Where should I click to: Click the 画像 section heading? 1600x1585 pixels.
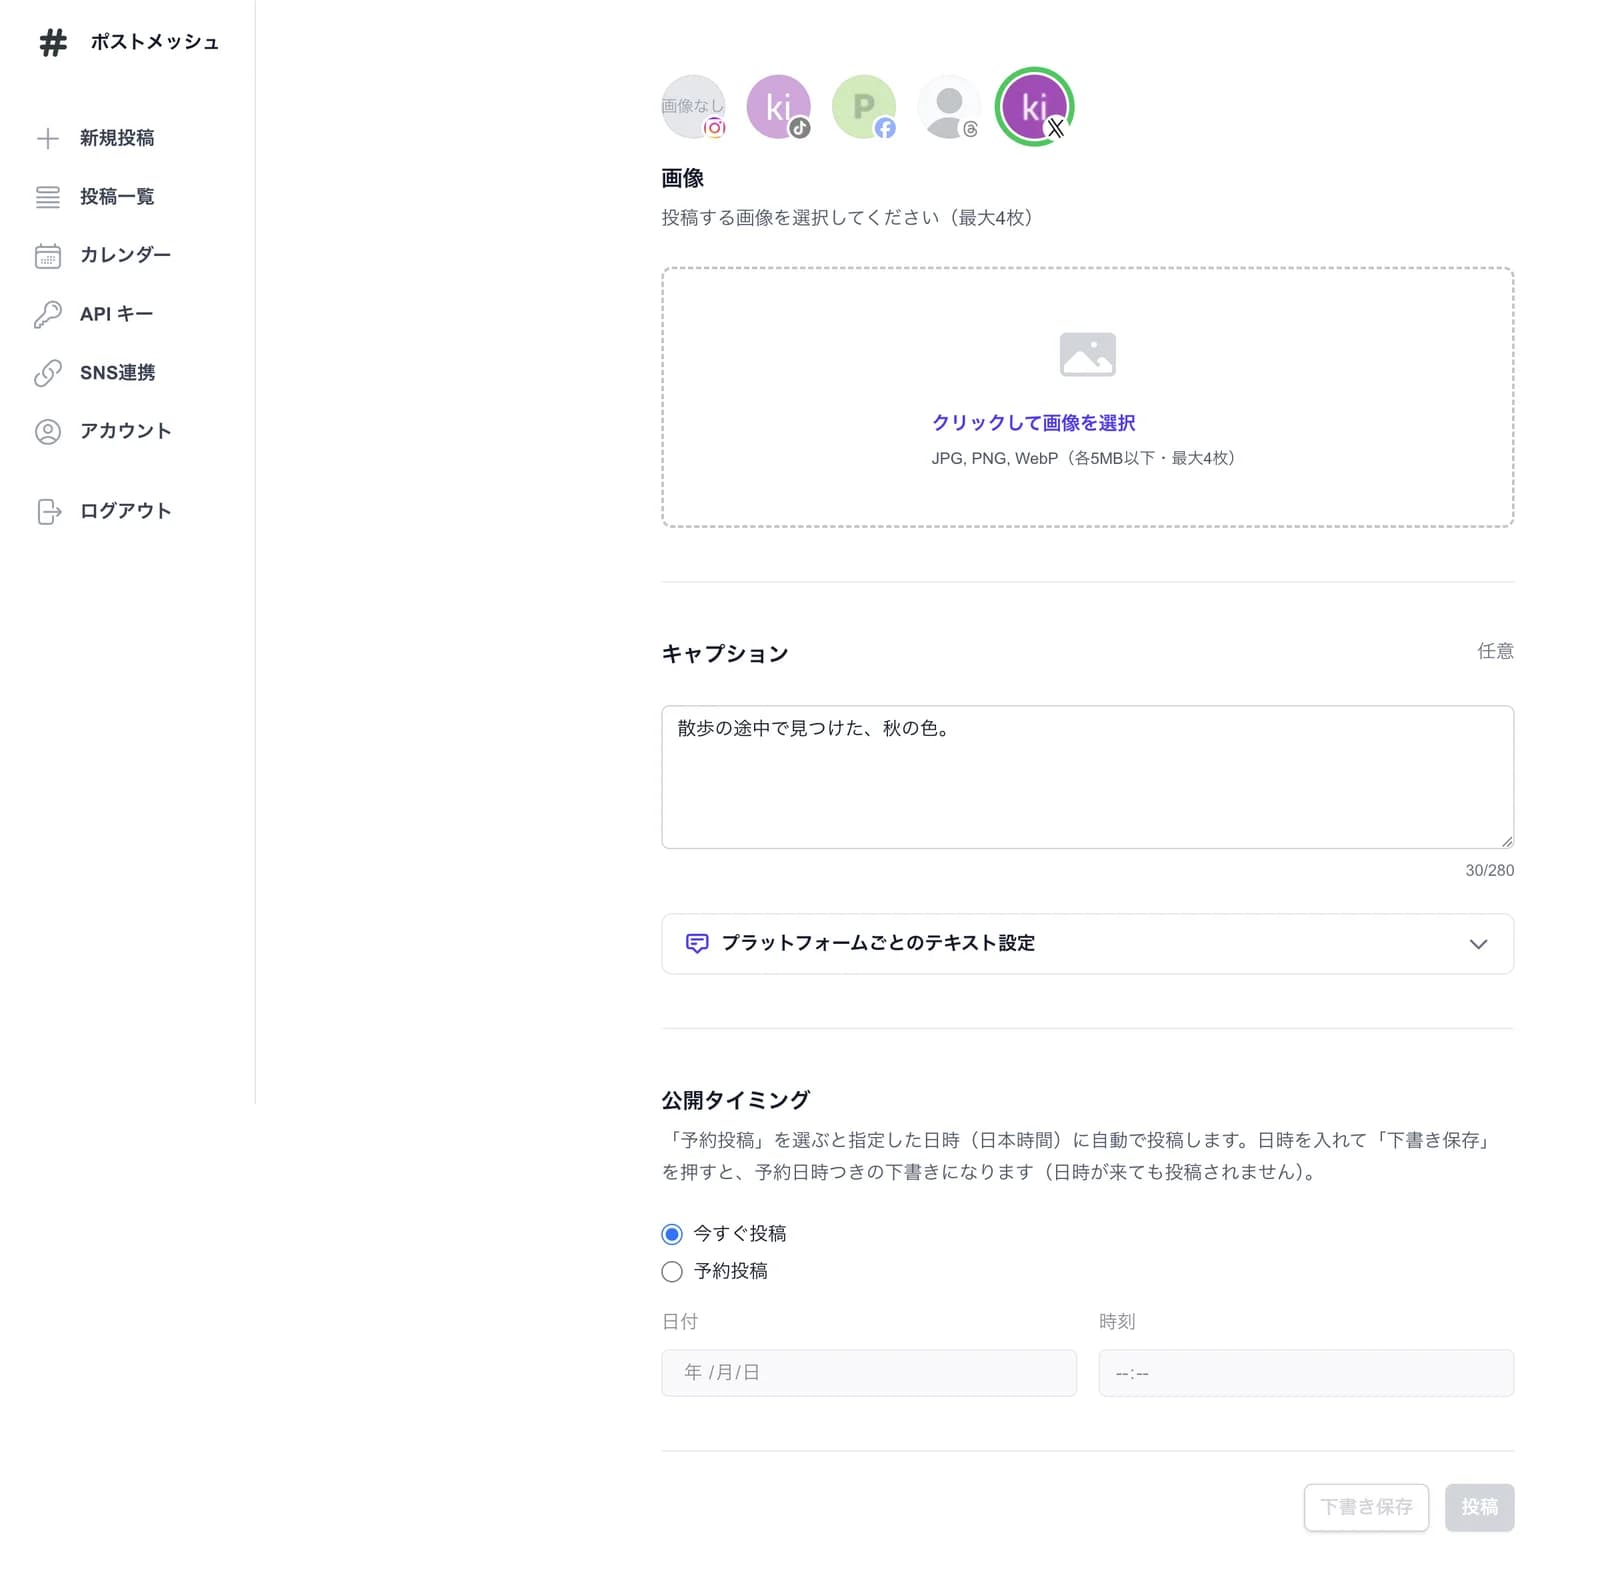[682, 178]
